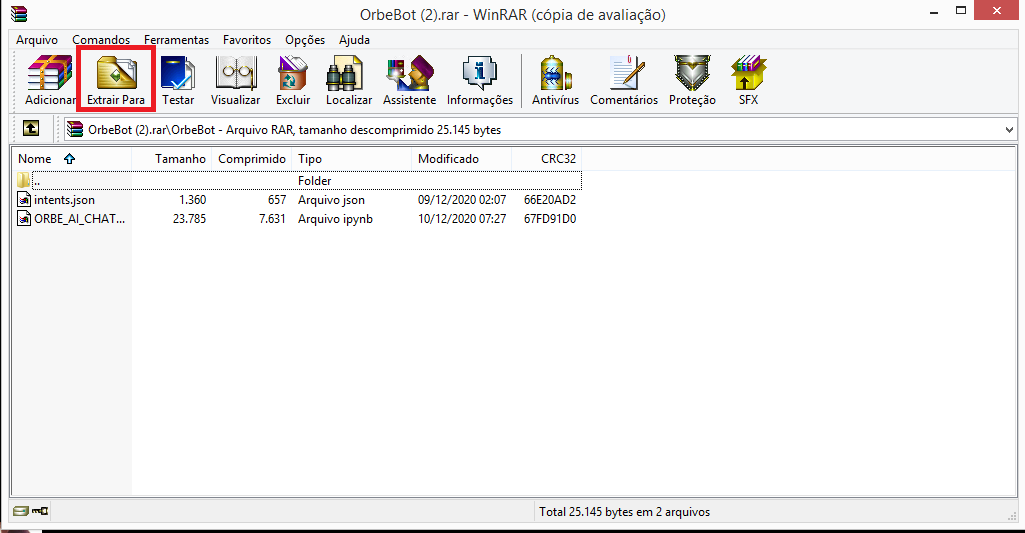Click the Excluir delete icon
This screenshot has height=533, width=1025.
pyautogui.click(x=293, y=73)
